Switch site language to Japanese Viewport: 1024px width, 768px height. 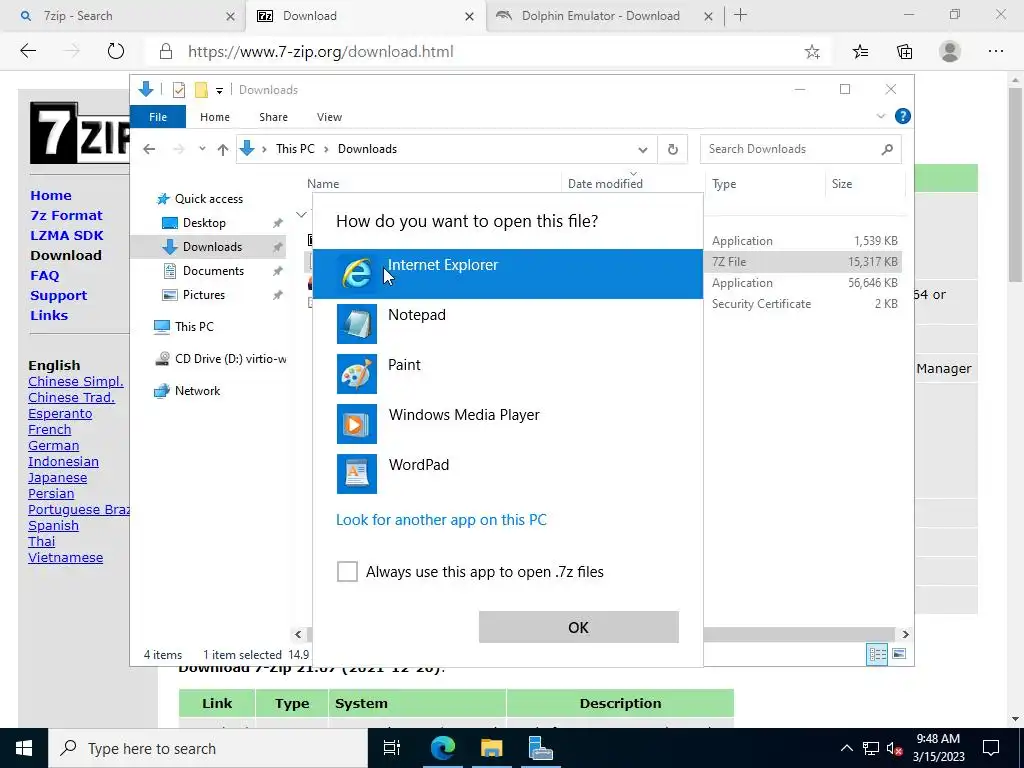[57, 477]
